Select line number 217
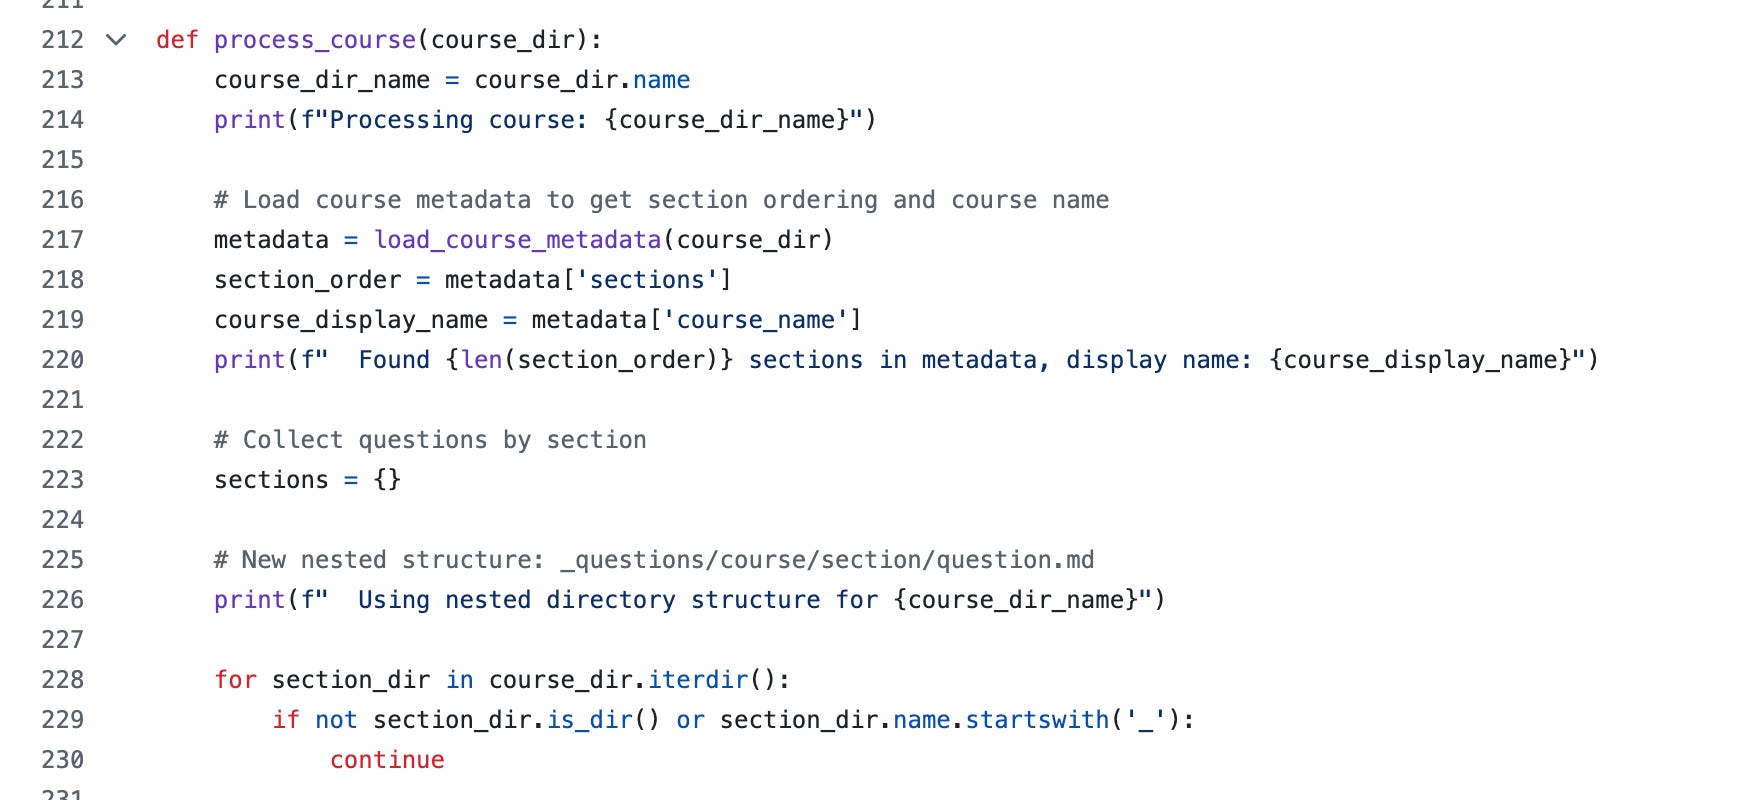The height and width of the screenshot is (800, 1758). click(63, 240)
